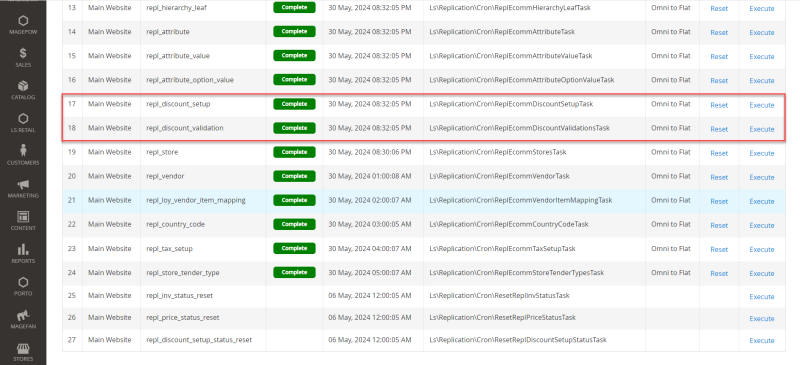Click Execute for repl_discount_setup_status_reset job

762,340
